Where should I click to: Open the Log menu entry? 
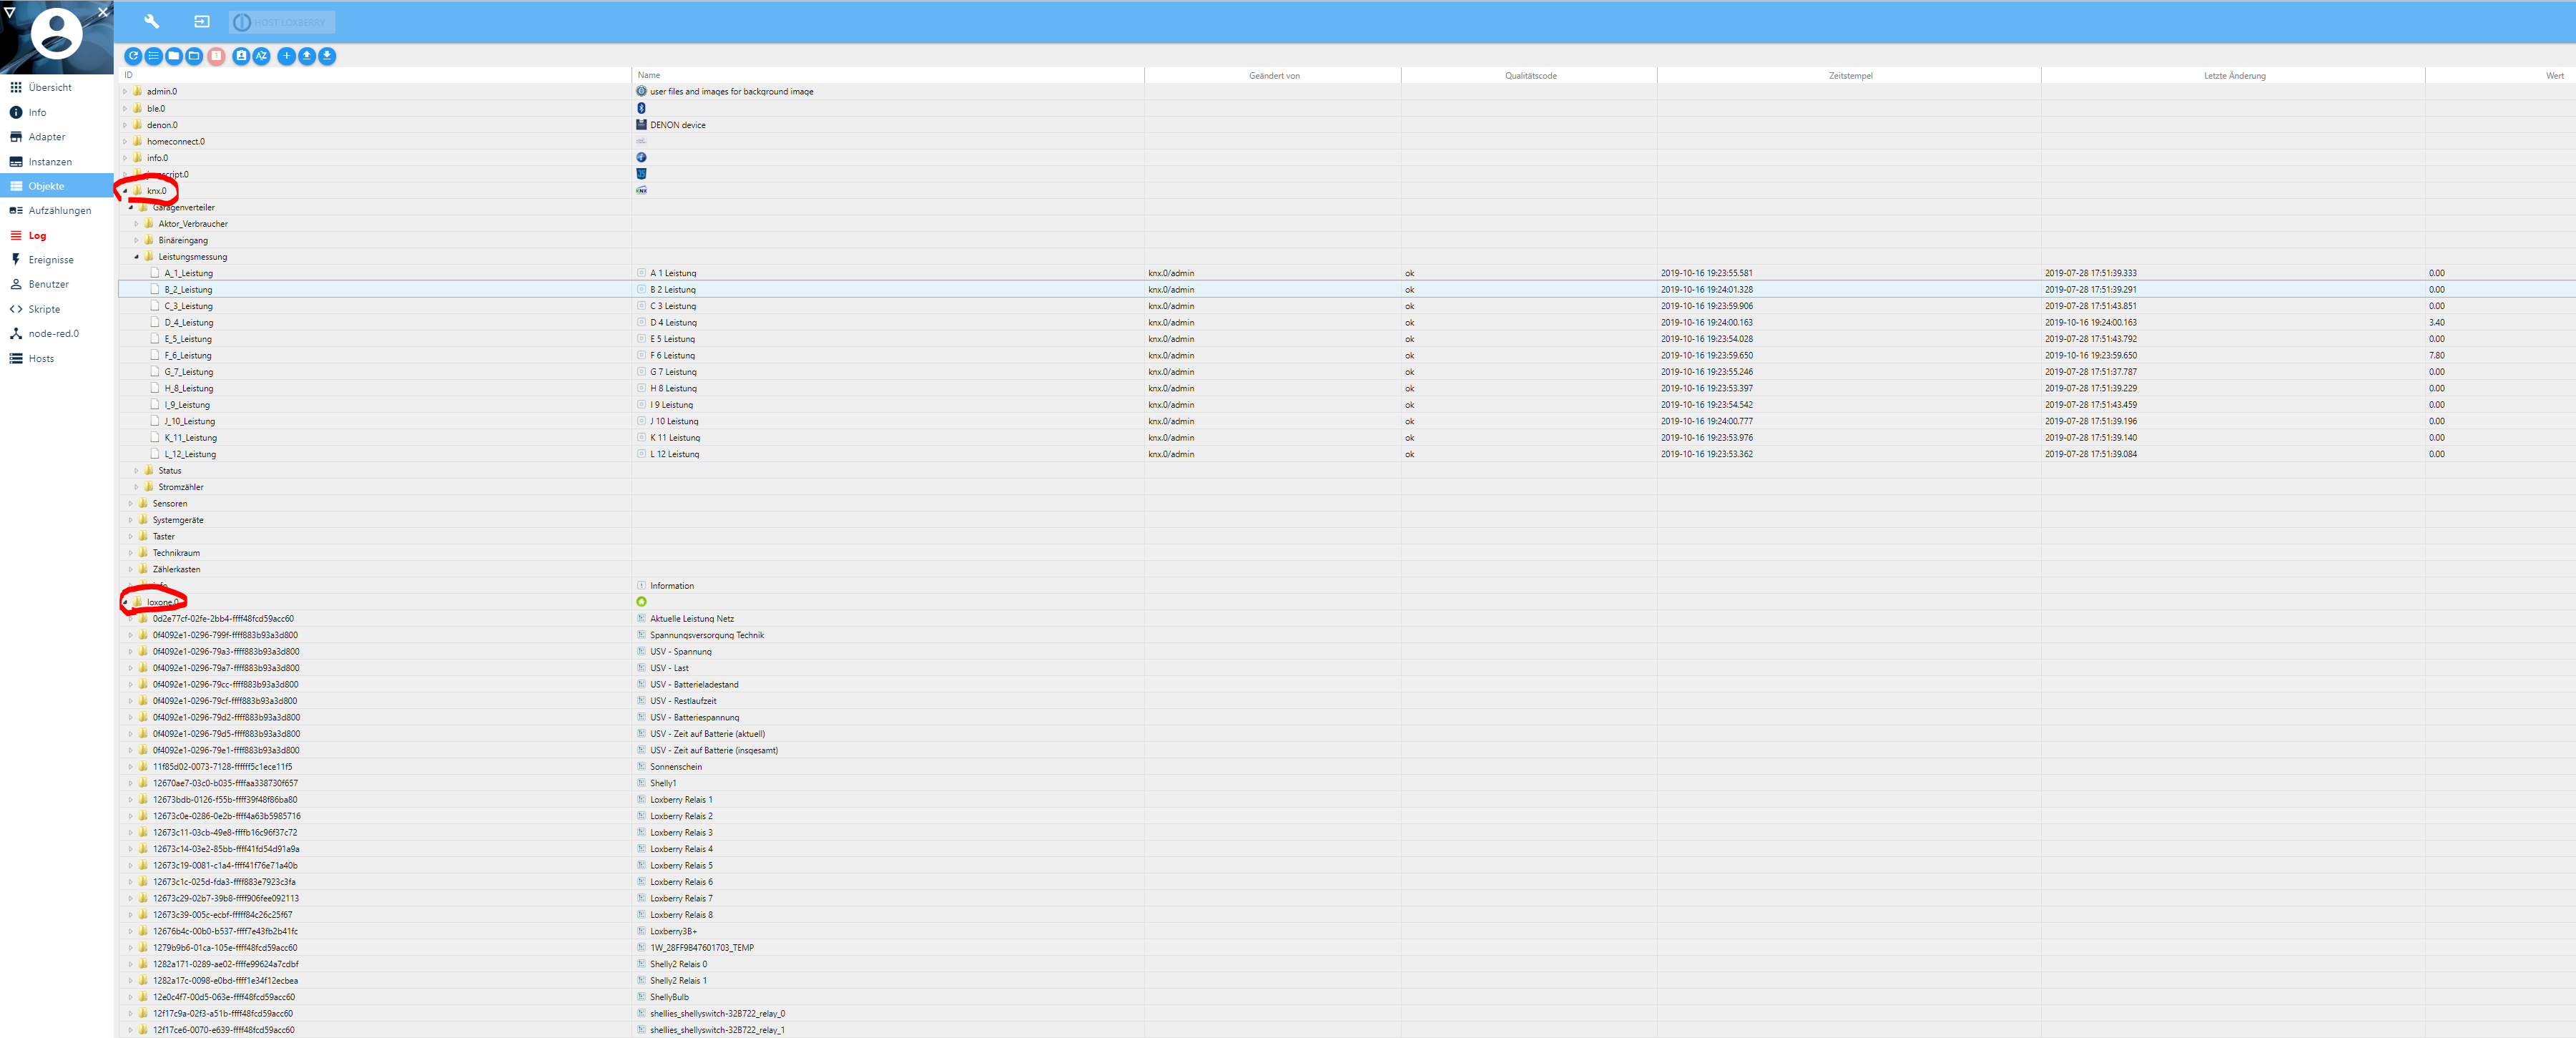37,236
